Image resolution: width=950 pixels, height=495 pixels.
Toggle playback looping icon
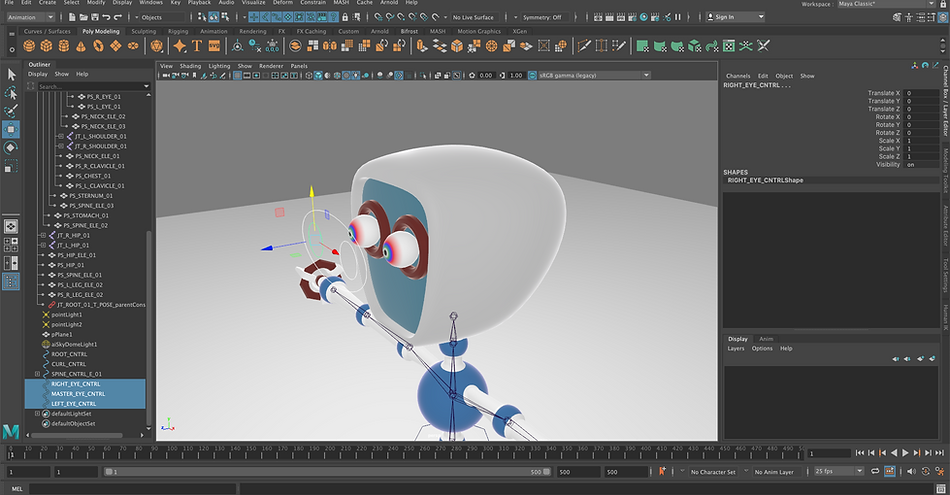point(875,471)
